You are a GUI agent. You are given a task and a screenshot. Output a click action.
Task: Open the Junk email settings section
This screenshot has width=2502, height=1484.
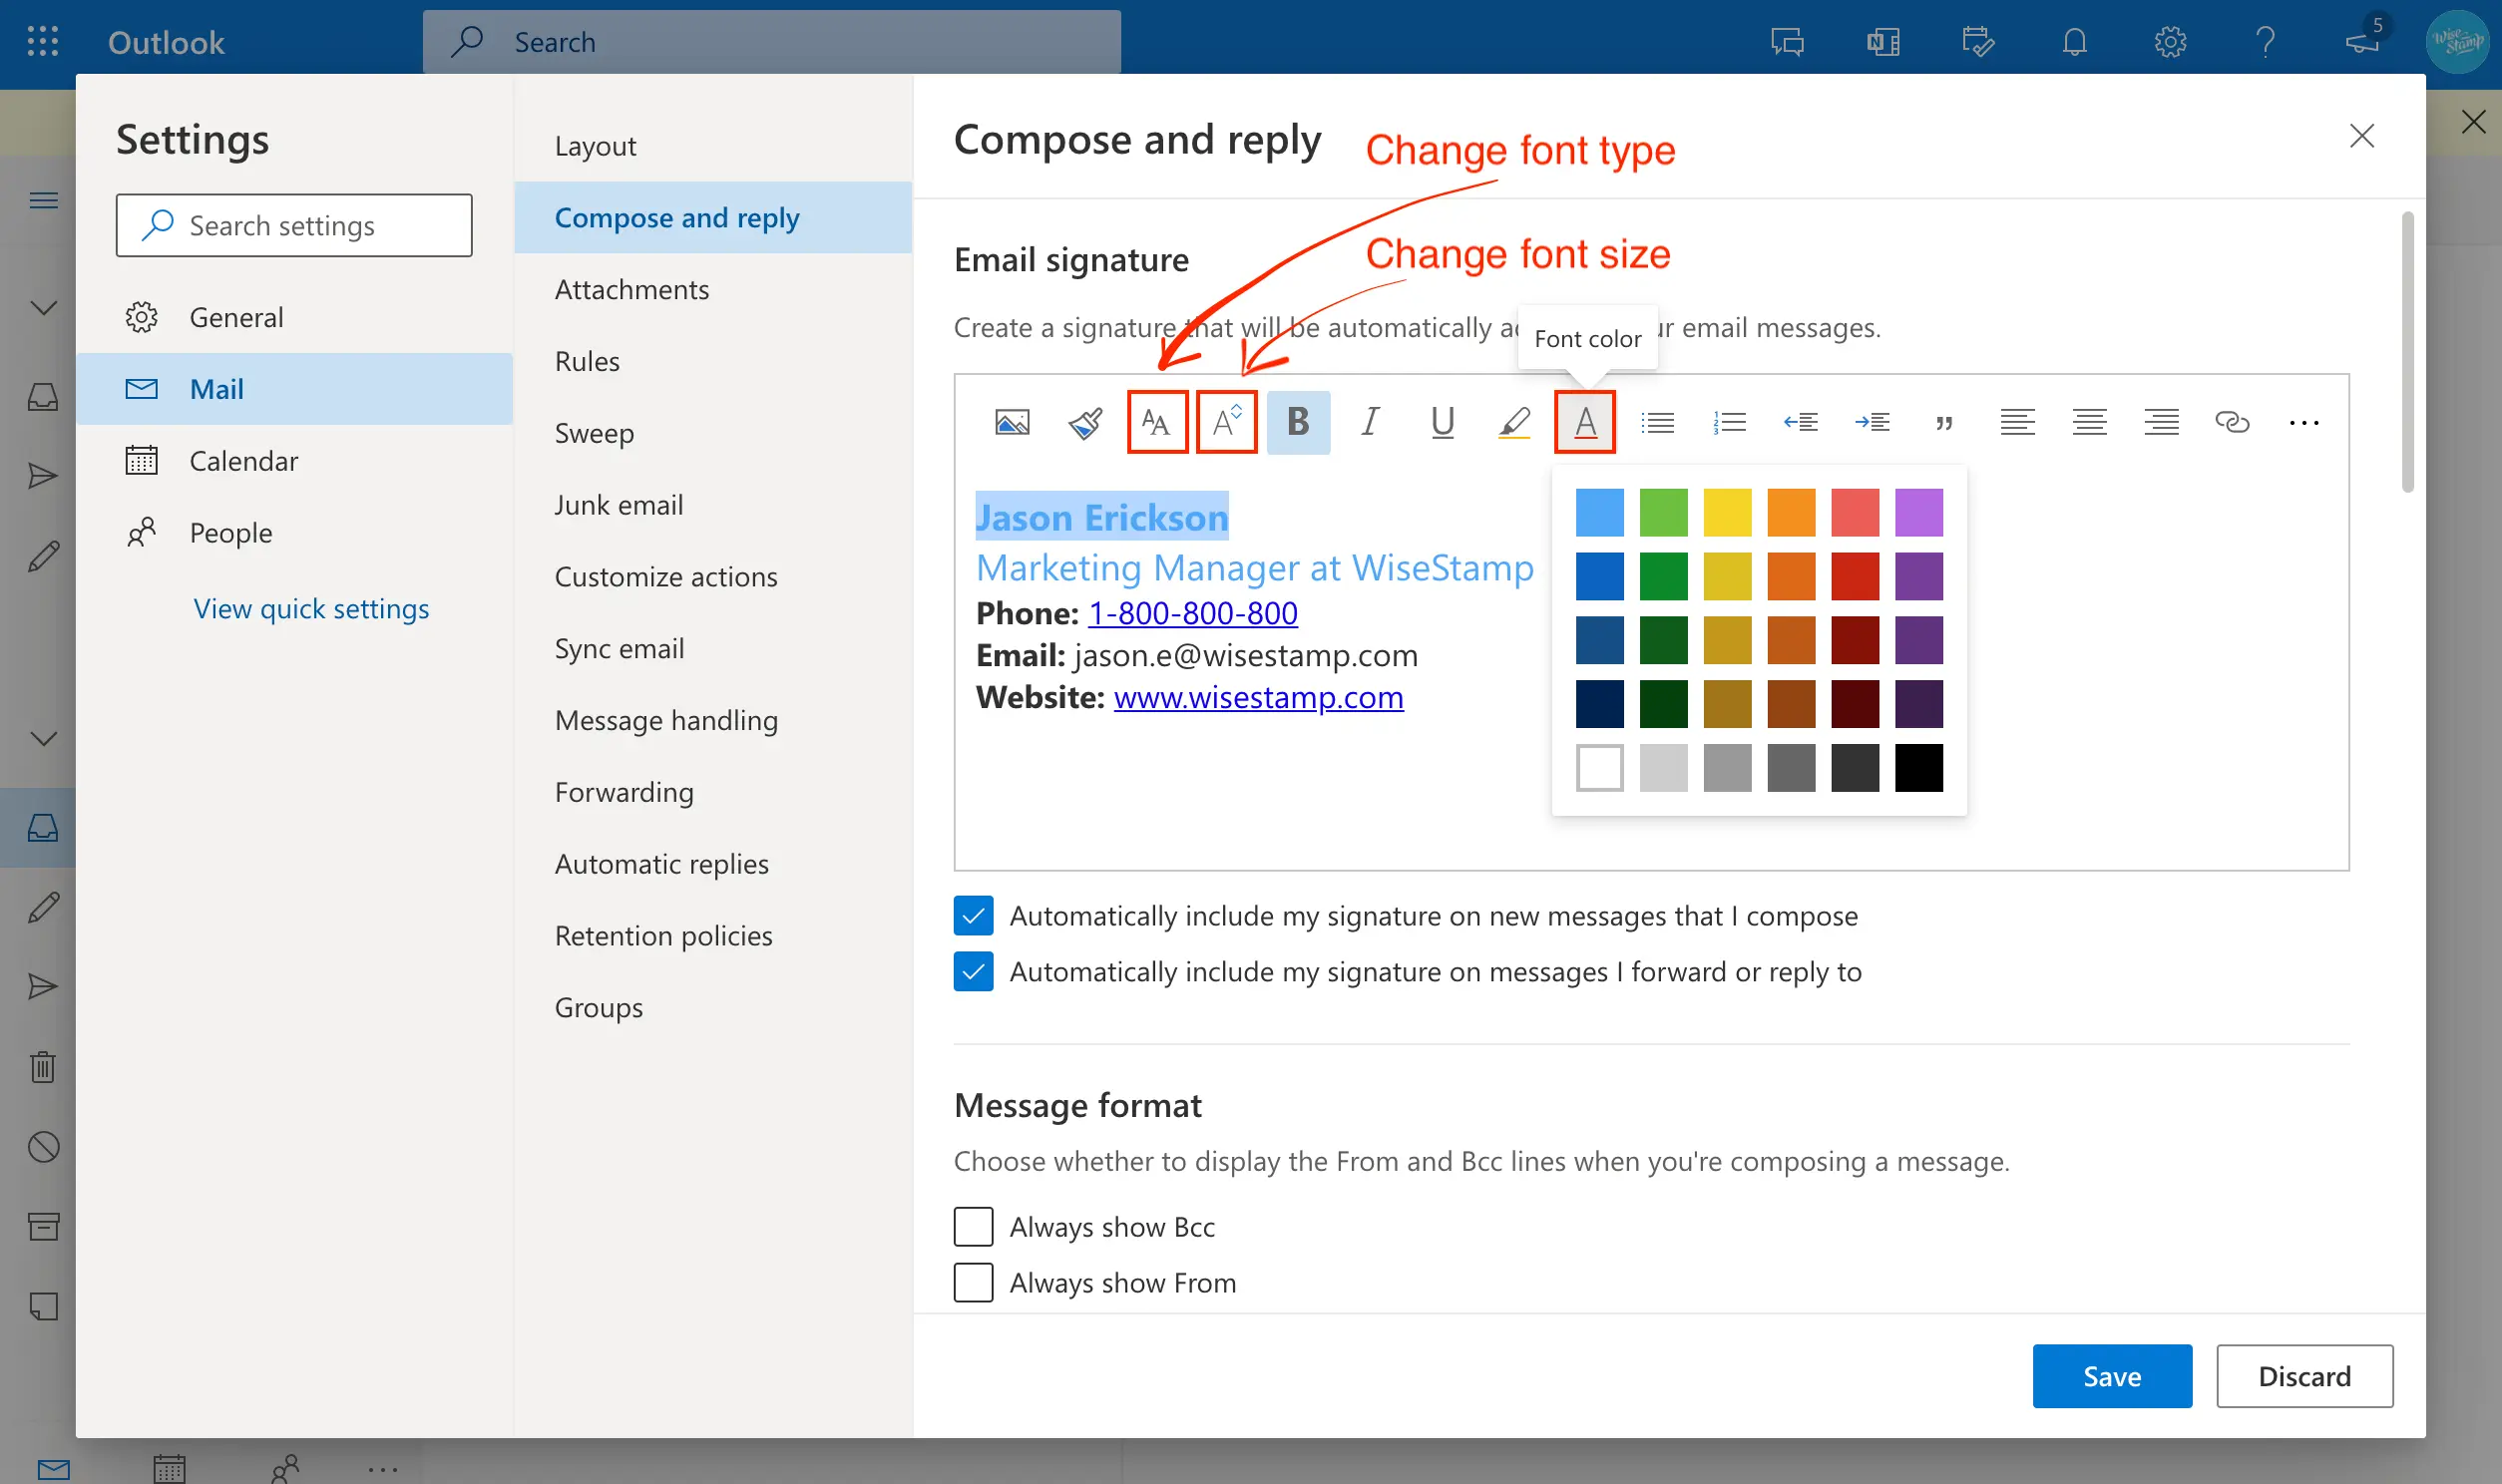(x=619, y=505)
